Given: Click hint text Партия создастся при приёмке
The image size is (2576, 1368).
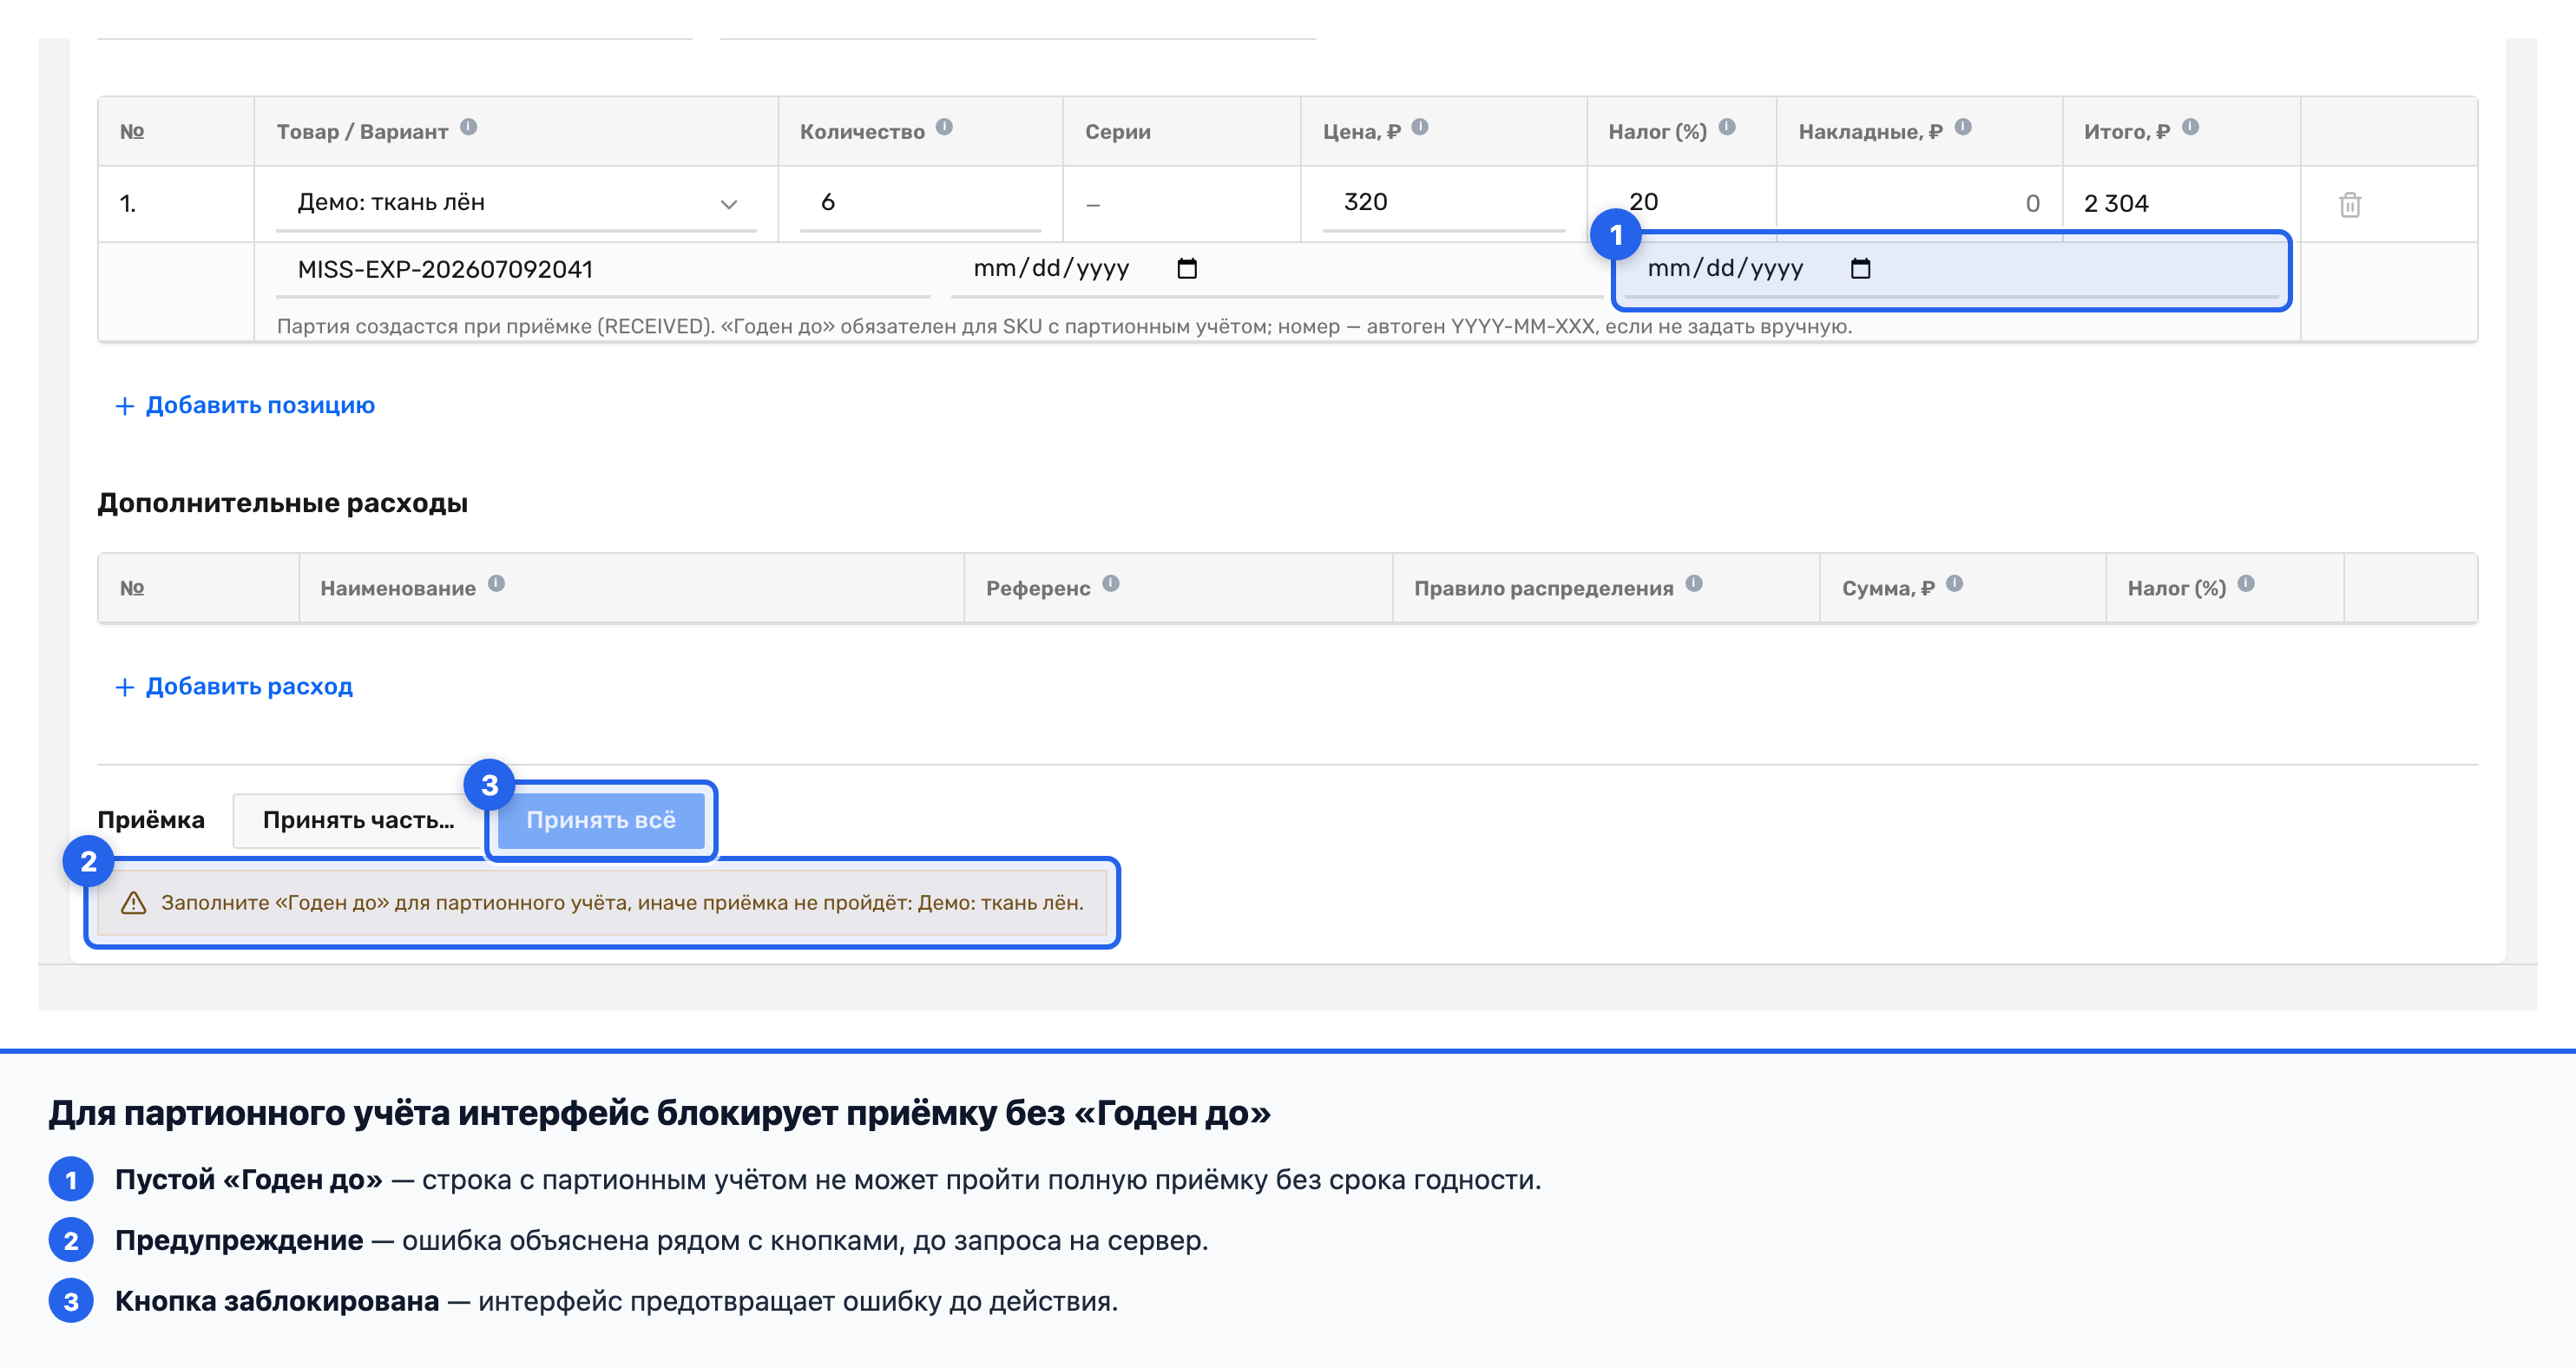Looking at the screenshot, I should point(1064,326).
